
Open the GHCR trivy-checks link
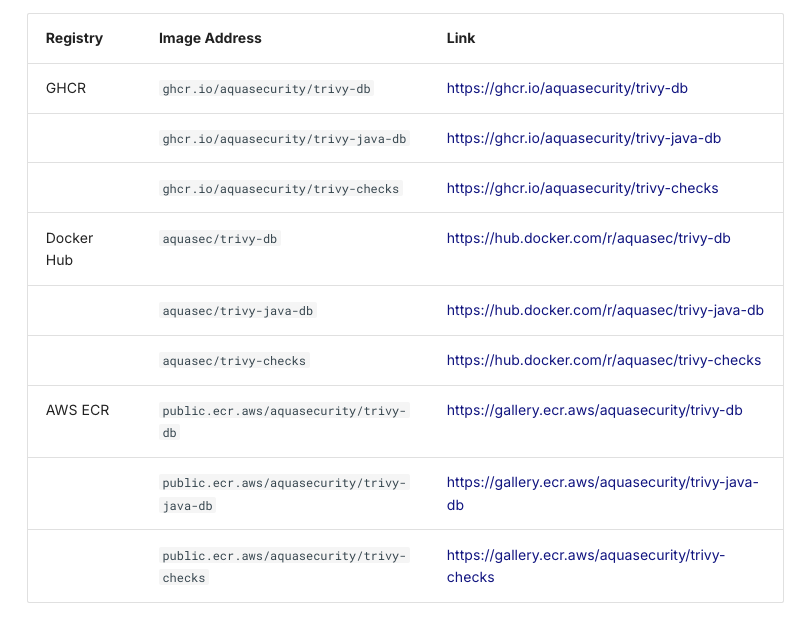(582, 188)
